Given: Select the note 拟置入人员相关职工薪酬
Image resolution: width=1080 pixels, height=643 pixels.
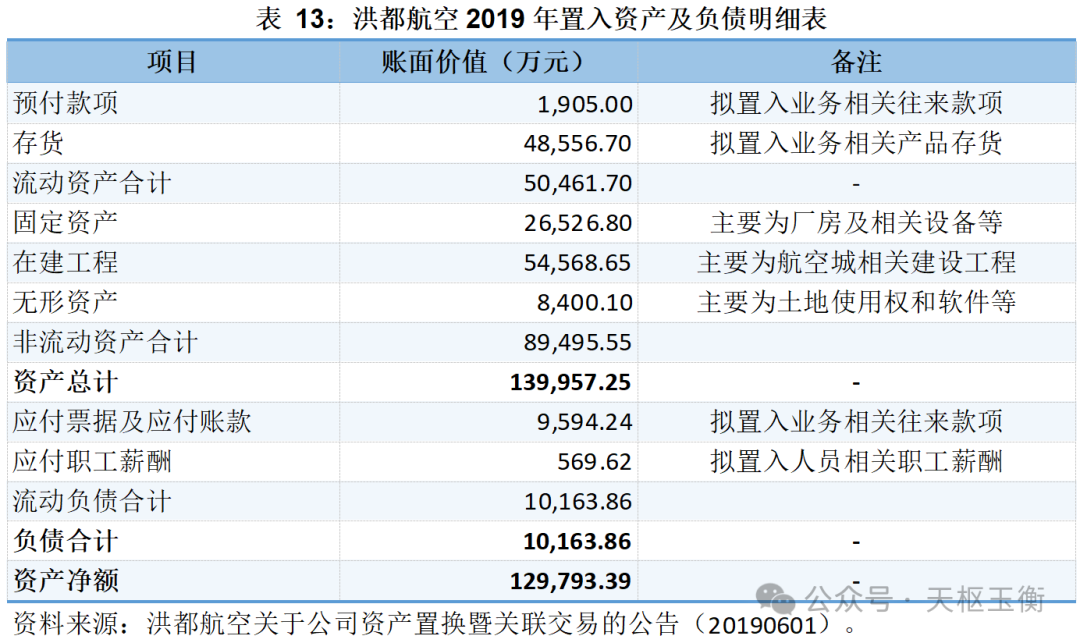Looking at the screenshot, I should pyautogui.click(x=856, y=462).
